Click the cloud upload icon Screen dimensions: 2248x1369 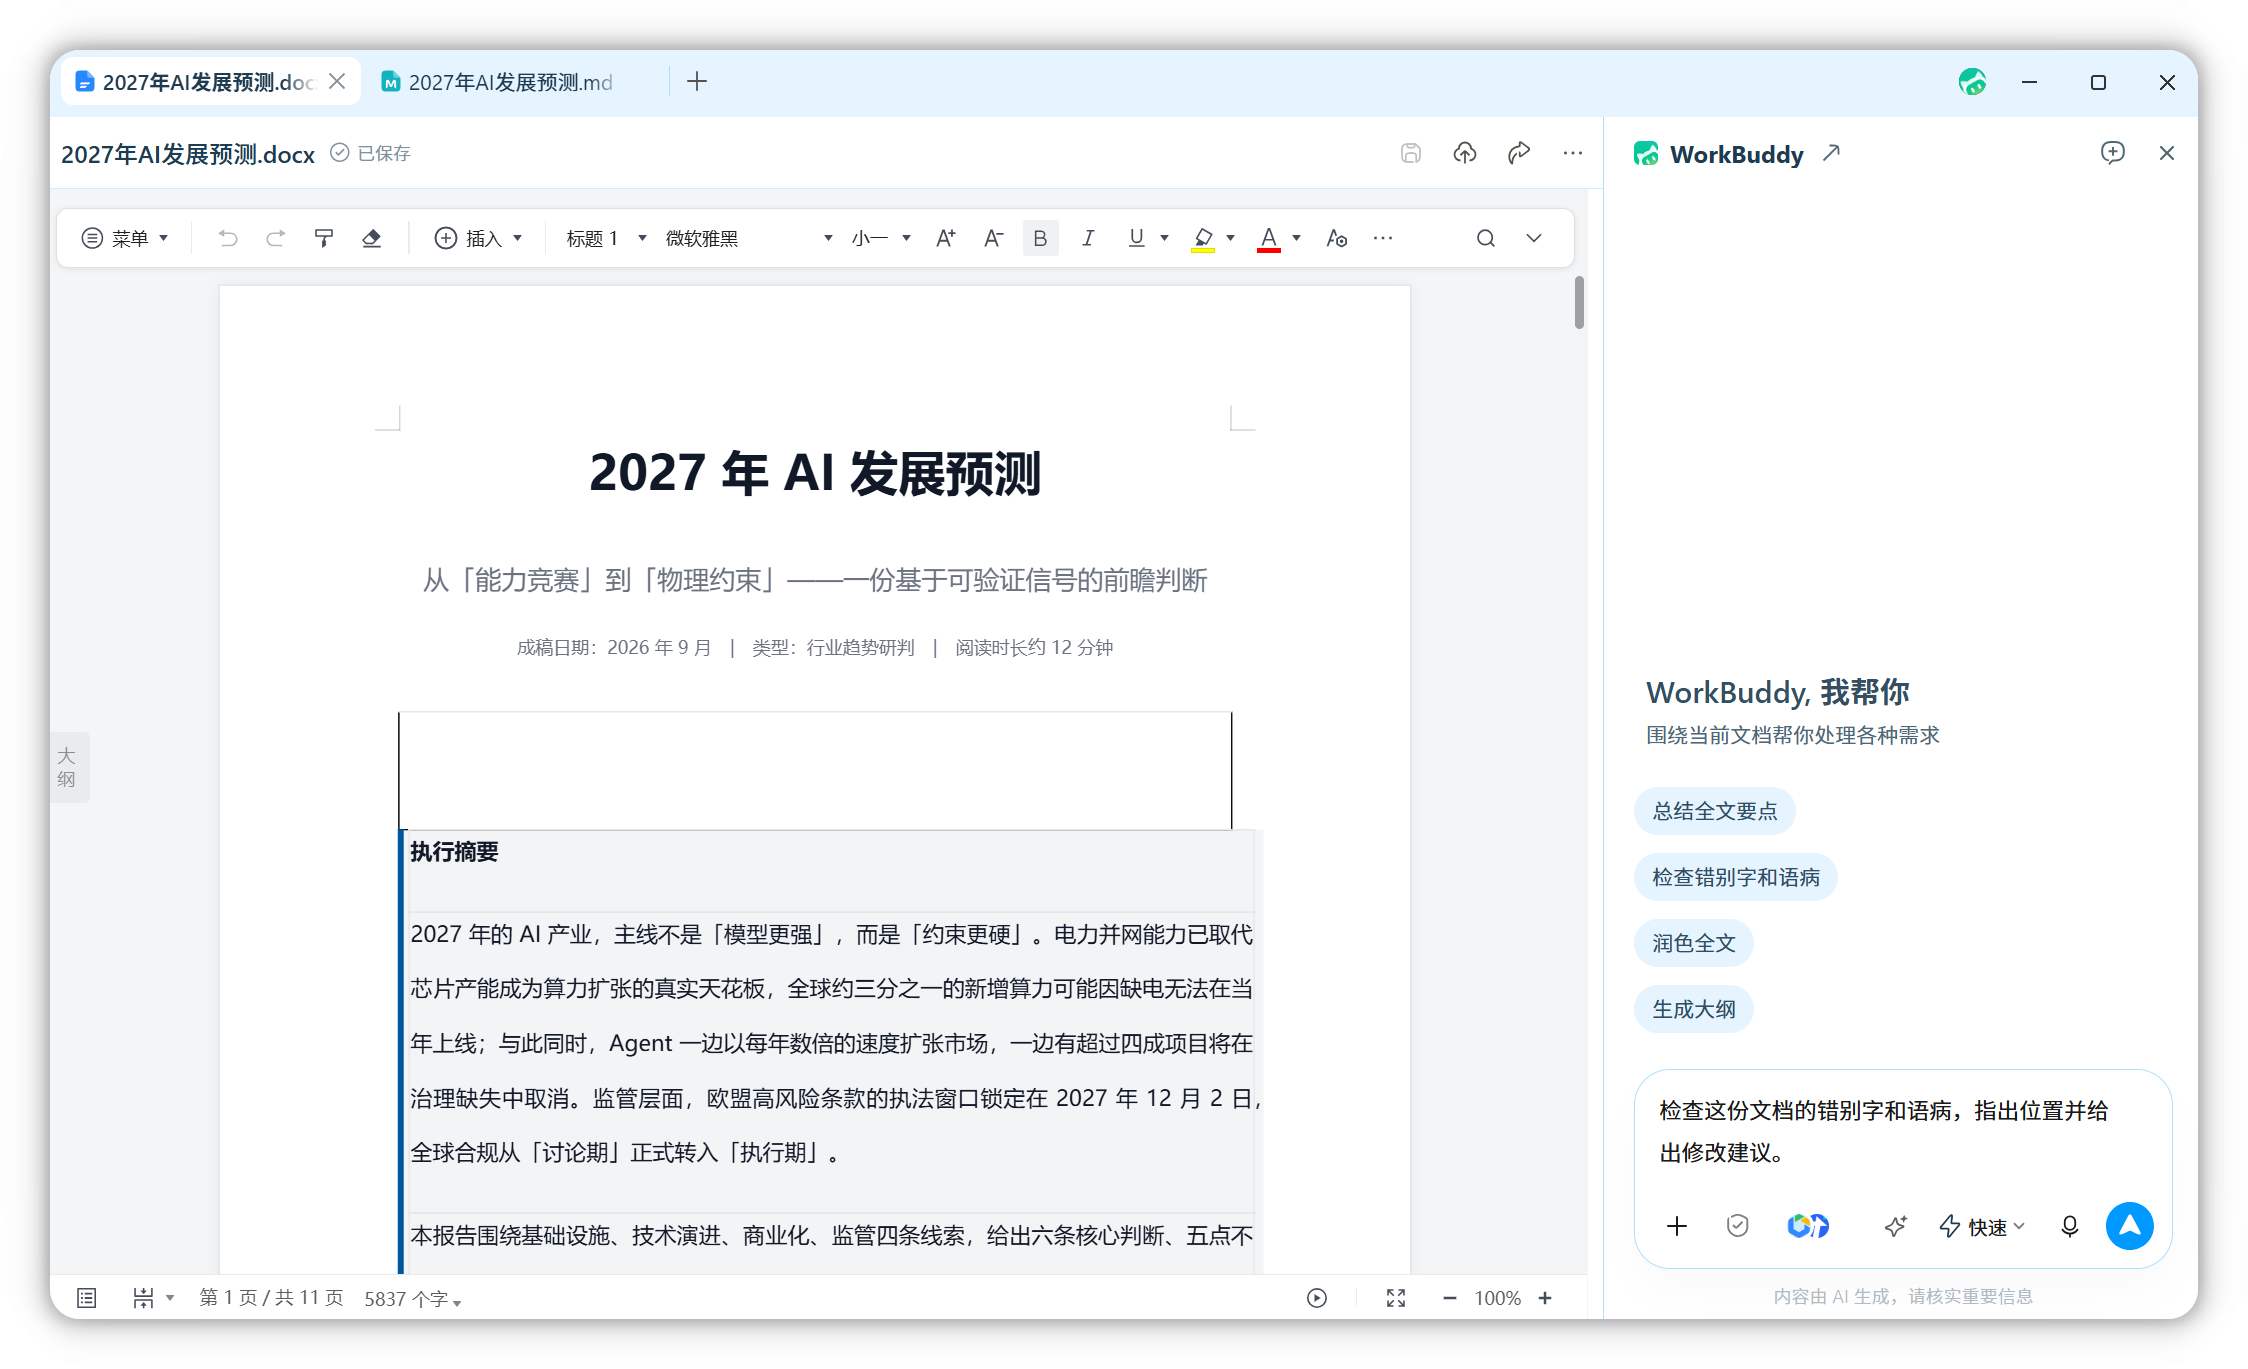(1464, 153)
